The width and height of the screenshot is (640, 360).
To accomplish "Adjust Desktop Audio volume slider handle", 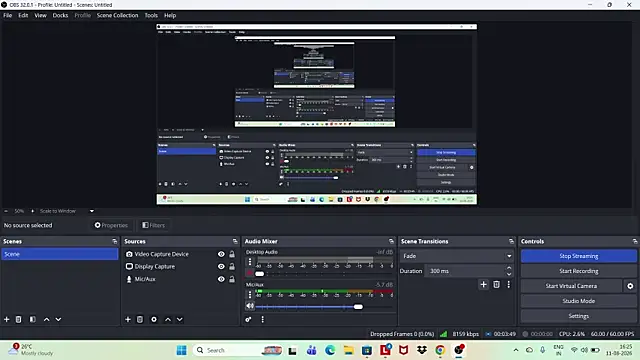I will tap(260, 273).
